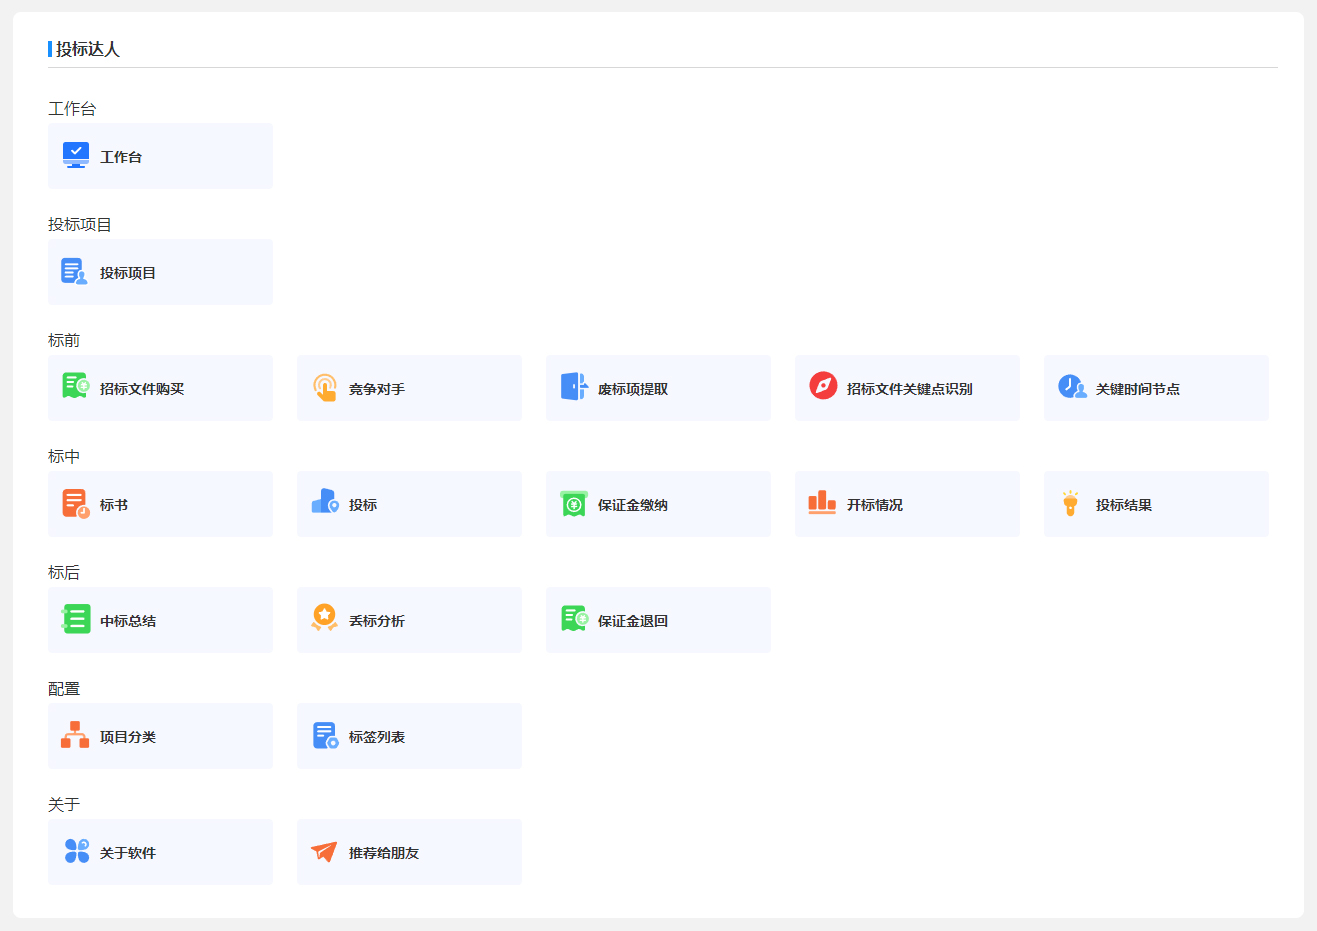Click the 关键时间节点 clock icon
The image size is (1317, 931).
click(1072, 387)
